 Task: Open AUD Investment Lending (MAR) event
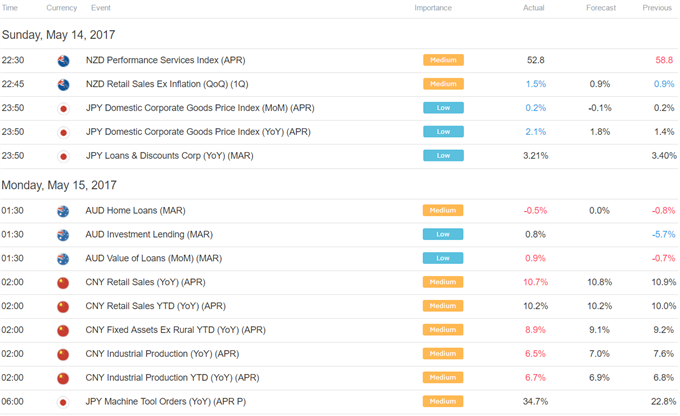point(149,234)
